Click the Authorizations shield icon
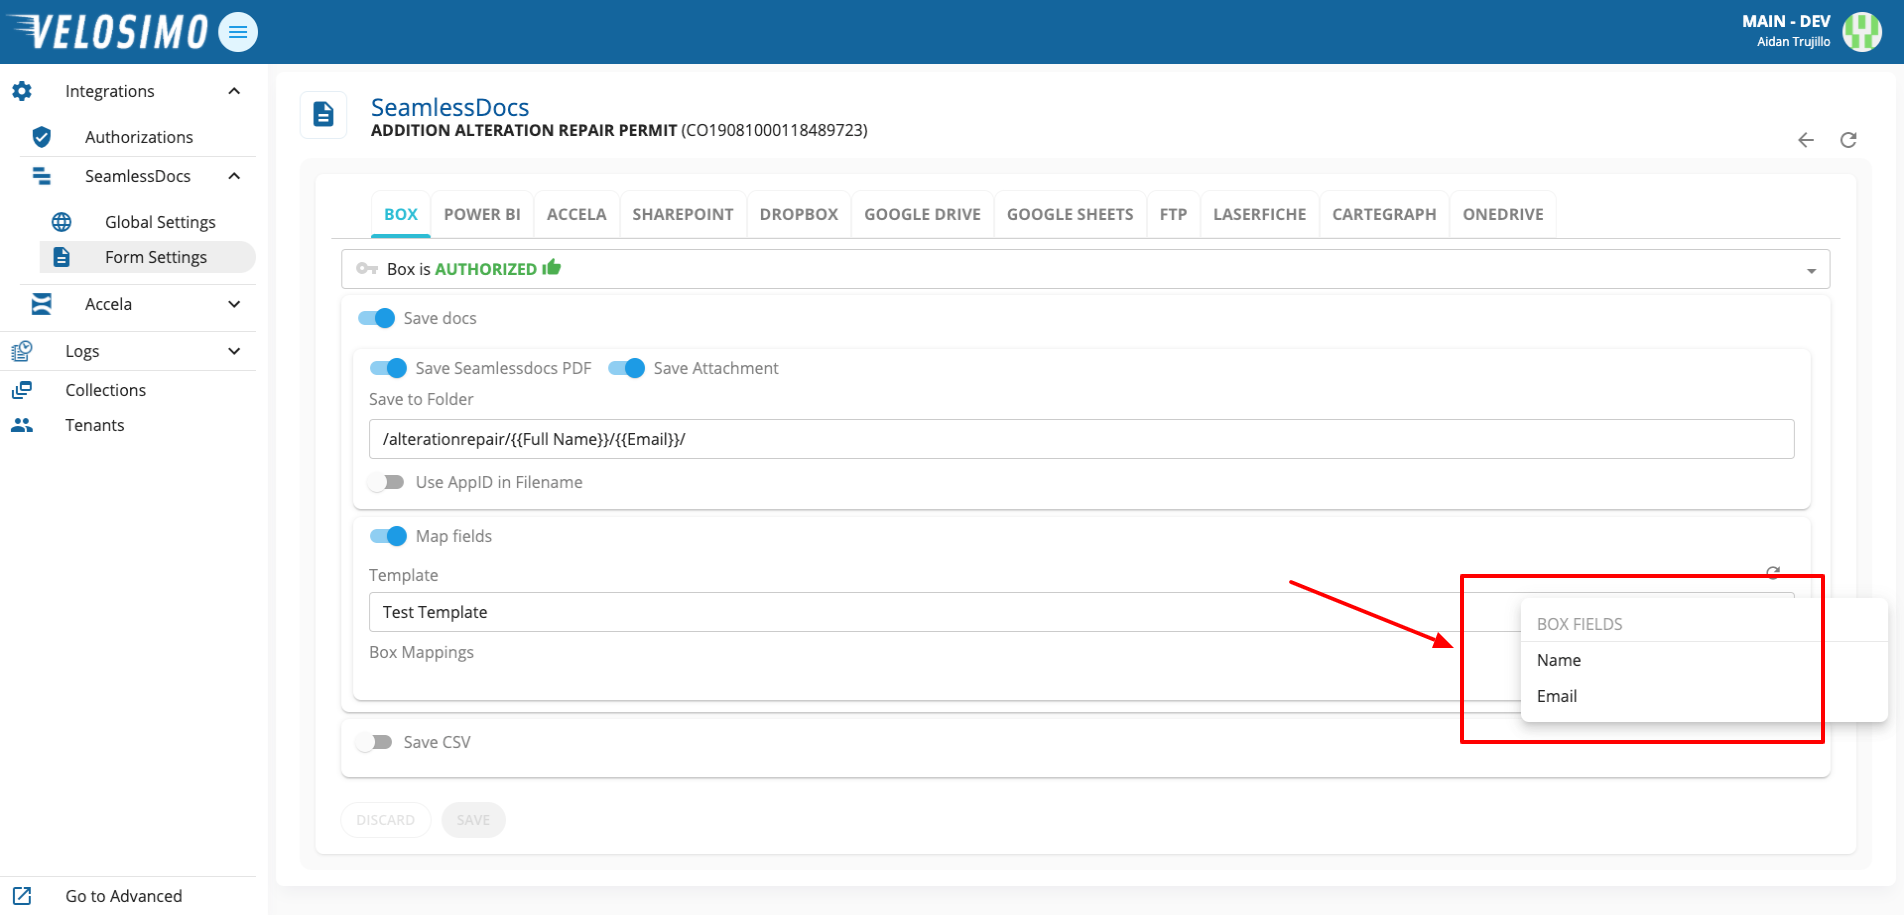Screen dimensions: 1904x915 pos(42,137)
